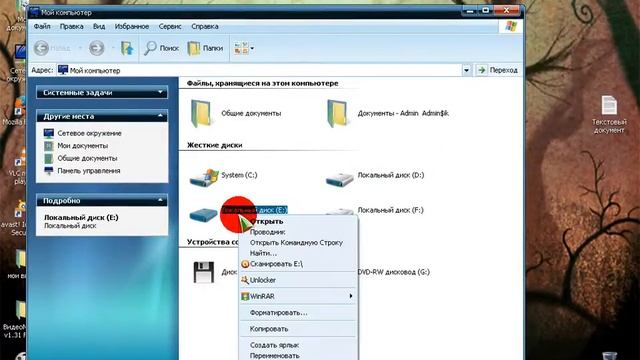Expand the WinRAR submenu
This screenshot has height=360, width=640.
pyautogui.click(x=298, y=296)
